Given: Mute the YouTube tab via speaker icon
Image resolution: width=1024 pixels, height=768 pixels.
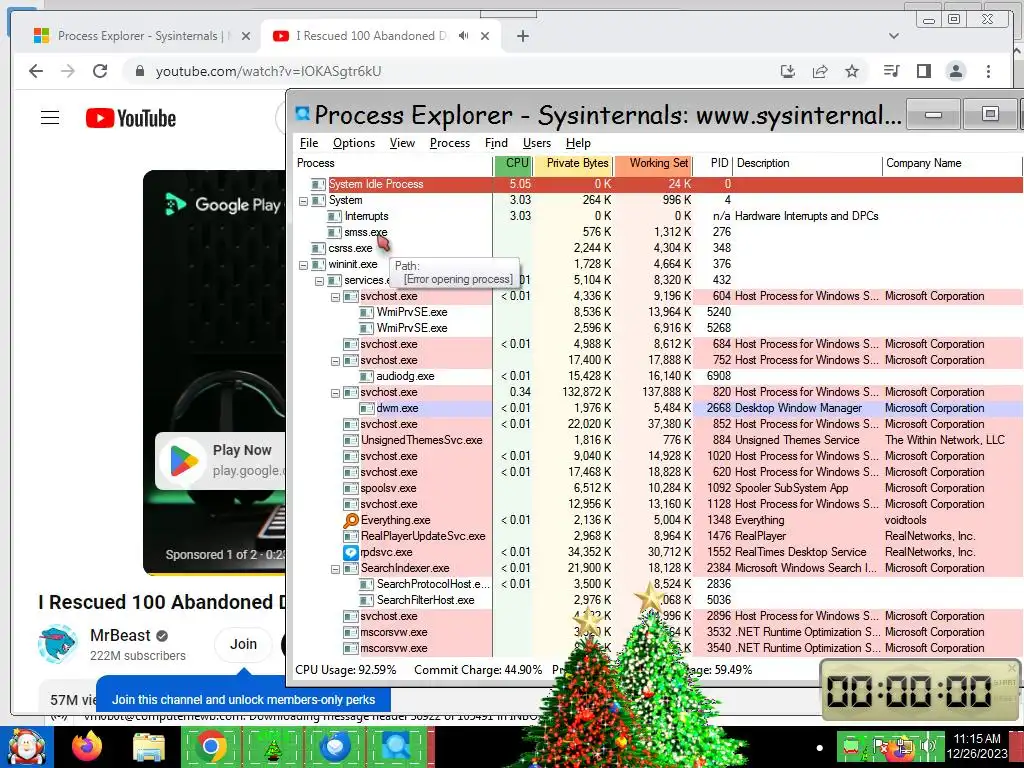Looking at the screenshot, I should click(464, 36).
